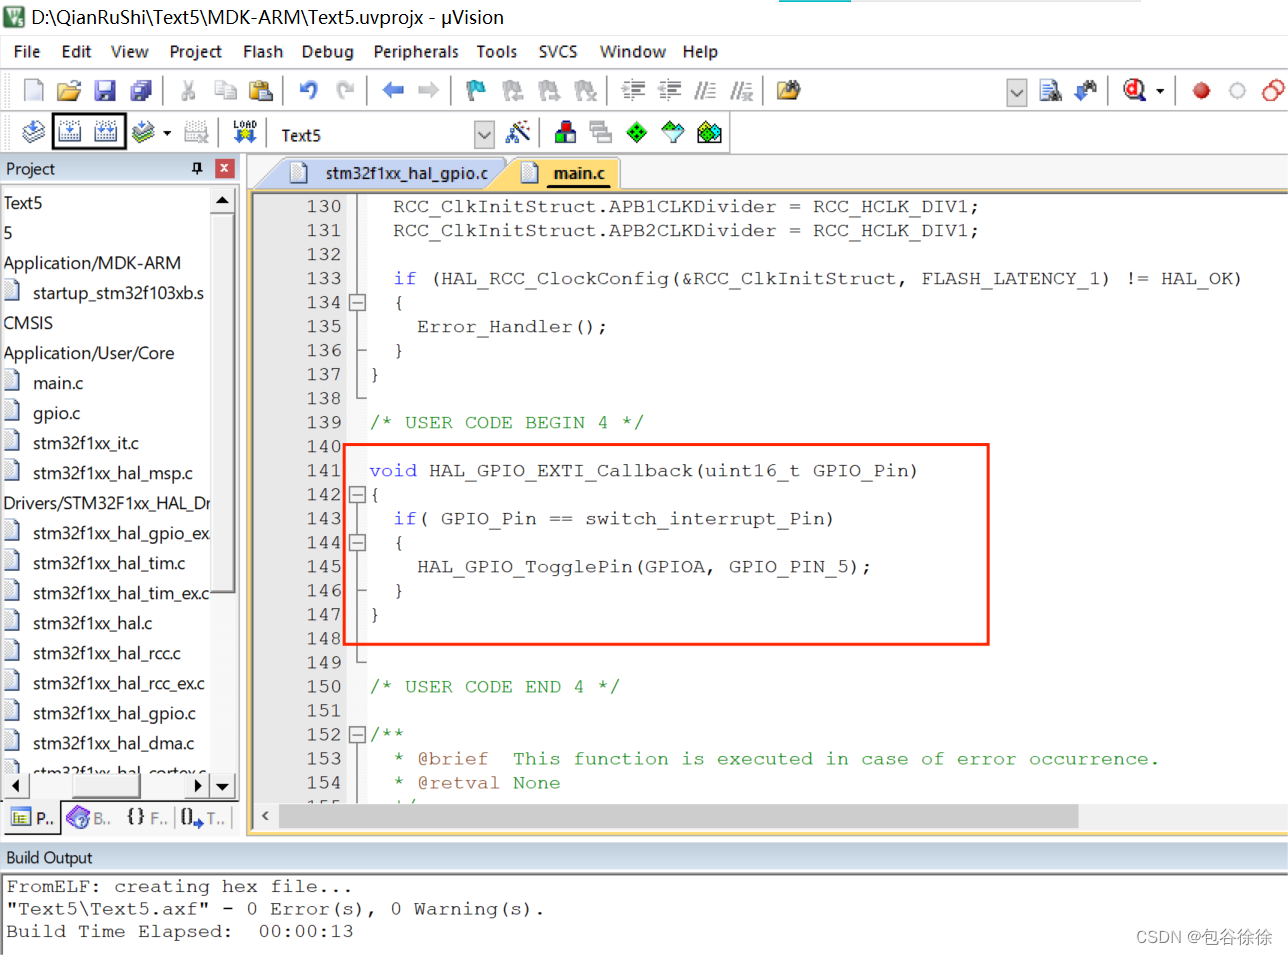Switch to the Functions tab in the Project panel
The image size is (1288, 955).
[x=147, y=818]
